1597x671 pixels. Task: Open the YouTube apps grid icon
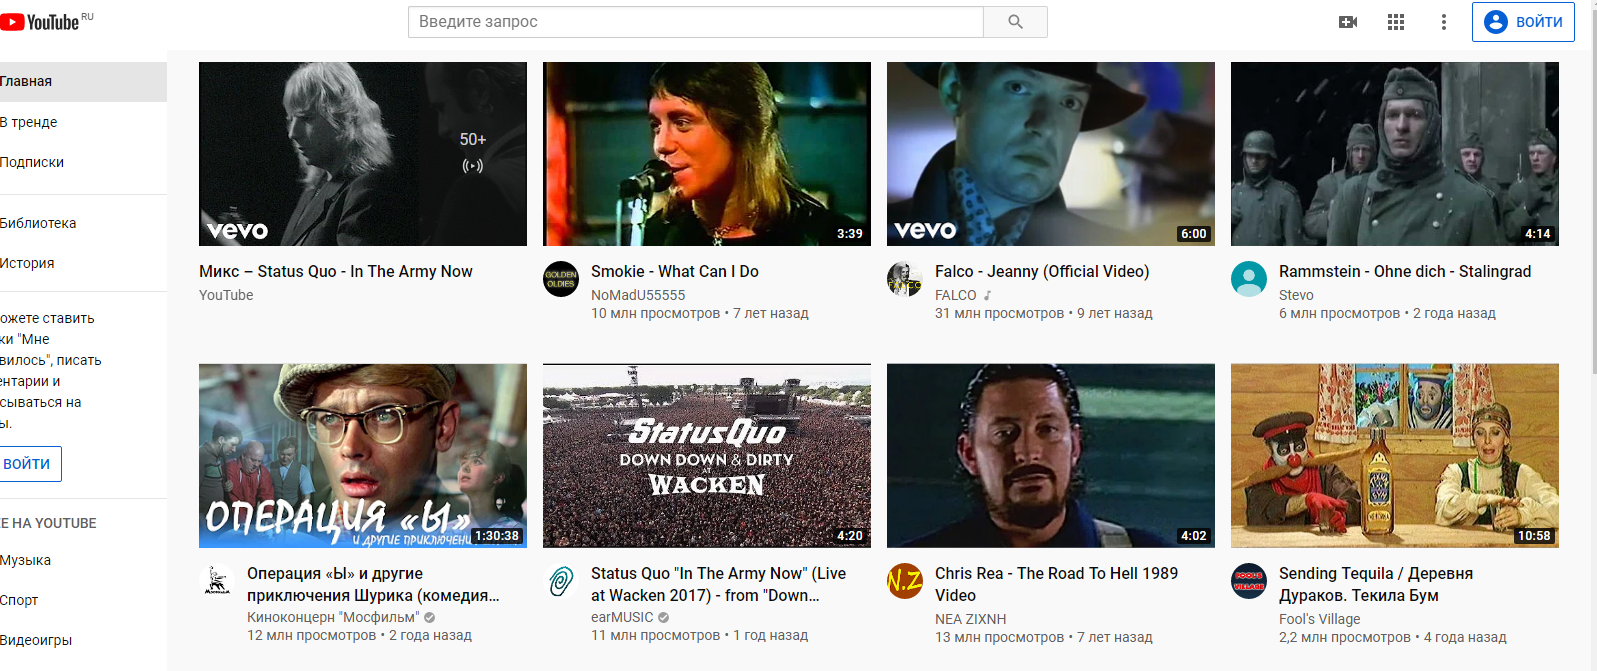(x=1396, y=22)
